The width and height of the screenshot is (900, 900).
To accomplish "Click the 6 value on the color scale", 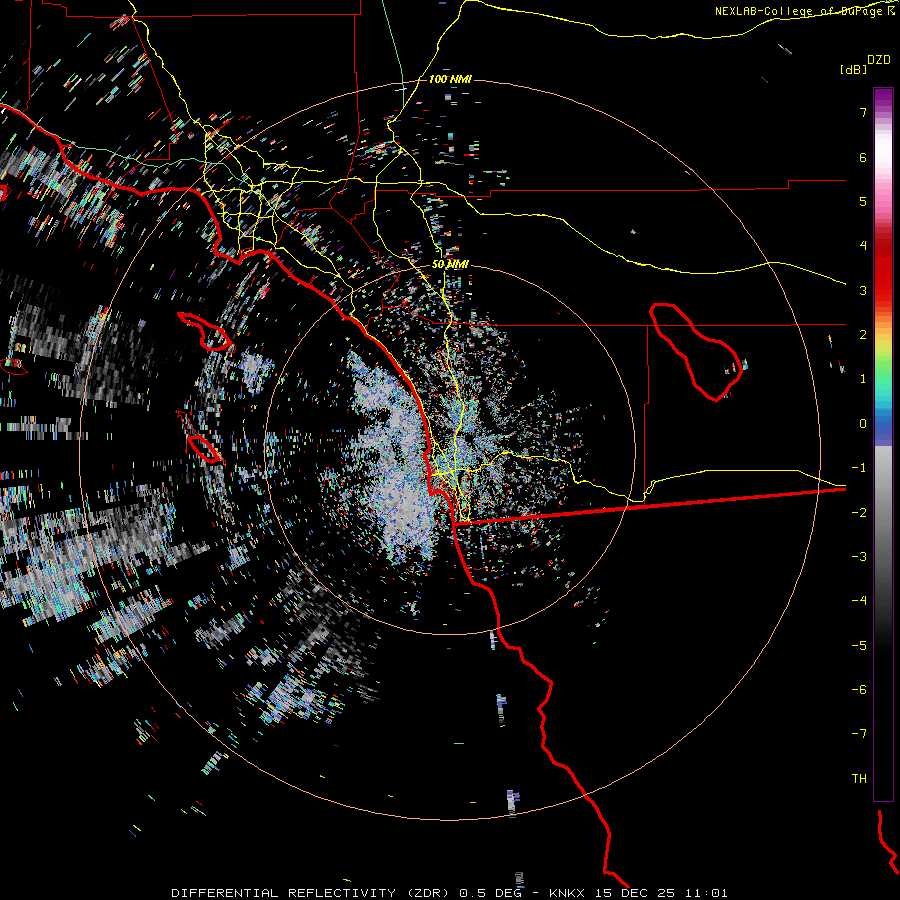I will tap(863, 157).
